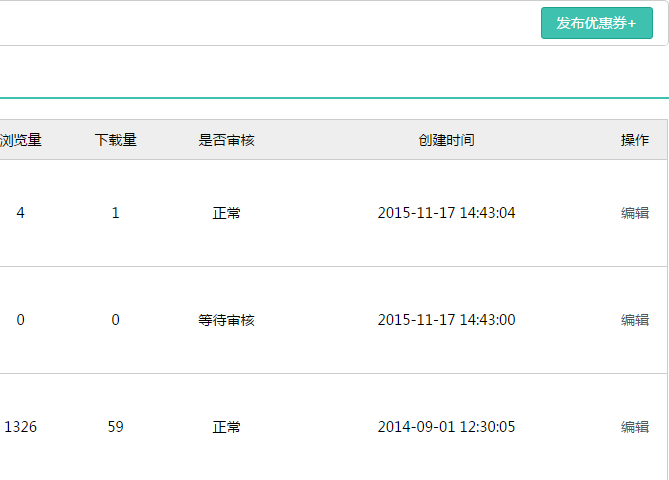Click the date 2015-11-17 14:43:04
This screenshot has height=480, width=669.
point(446,213)
